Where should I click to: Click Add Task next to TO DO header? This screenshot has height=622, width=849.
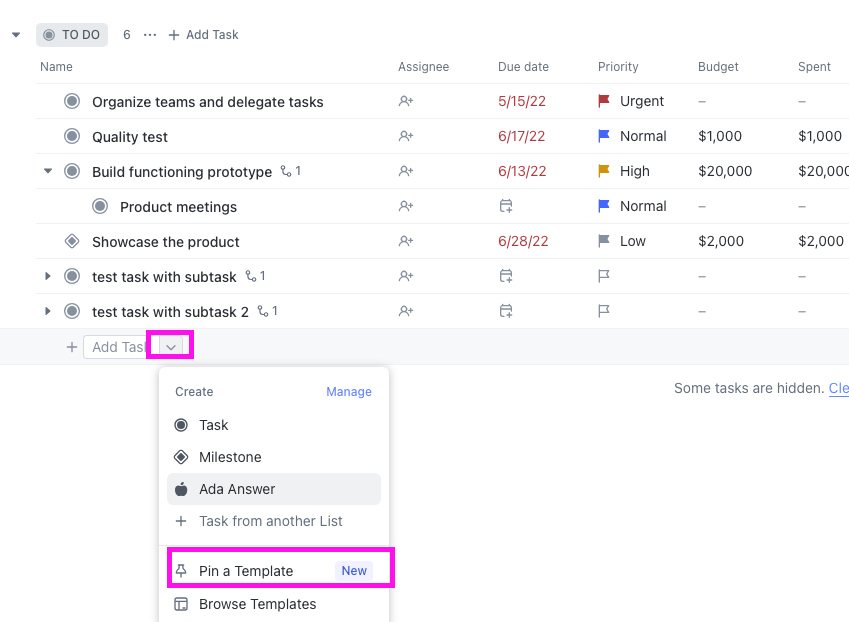[203, 35]
